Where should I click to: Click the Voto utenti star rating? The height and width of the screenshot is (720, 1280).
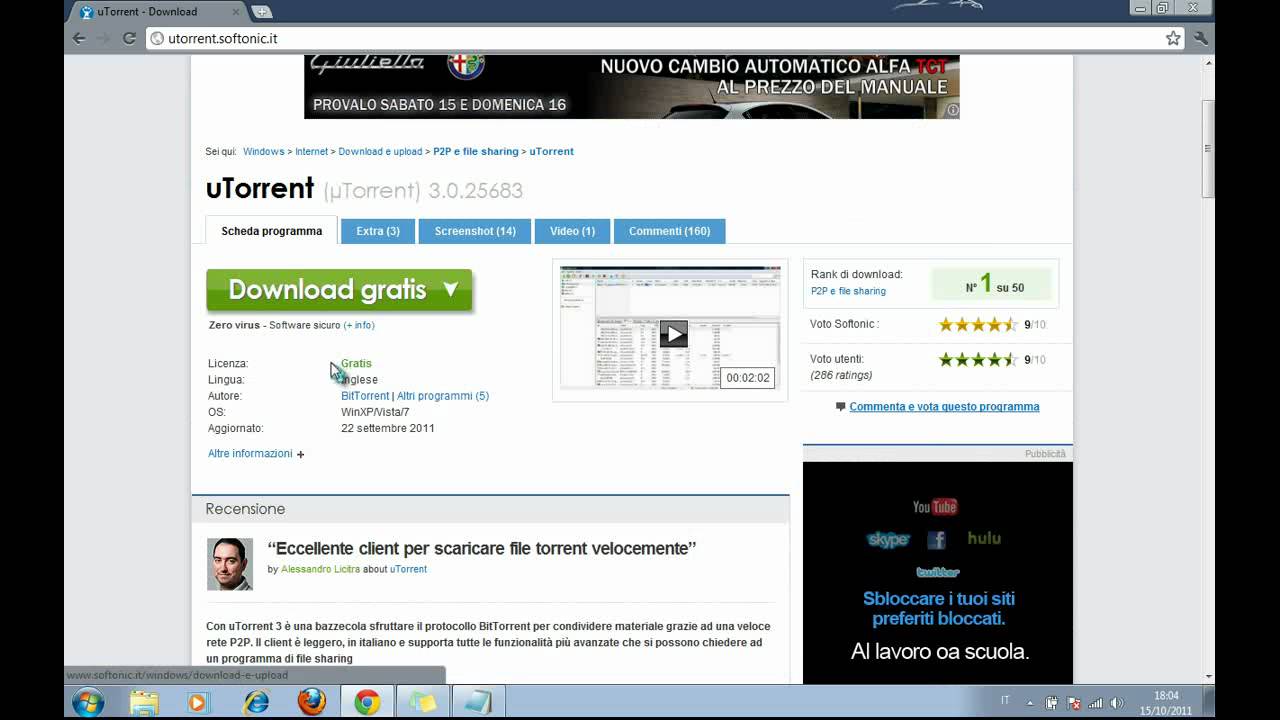[978, 359]
